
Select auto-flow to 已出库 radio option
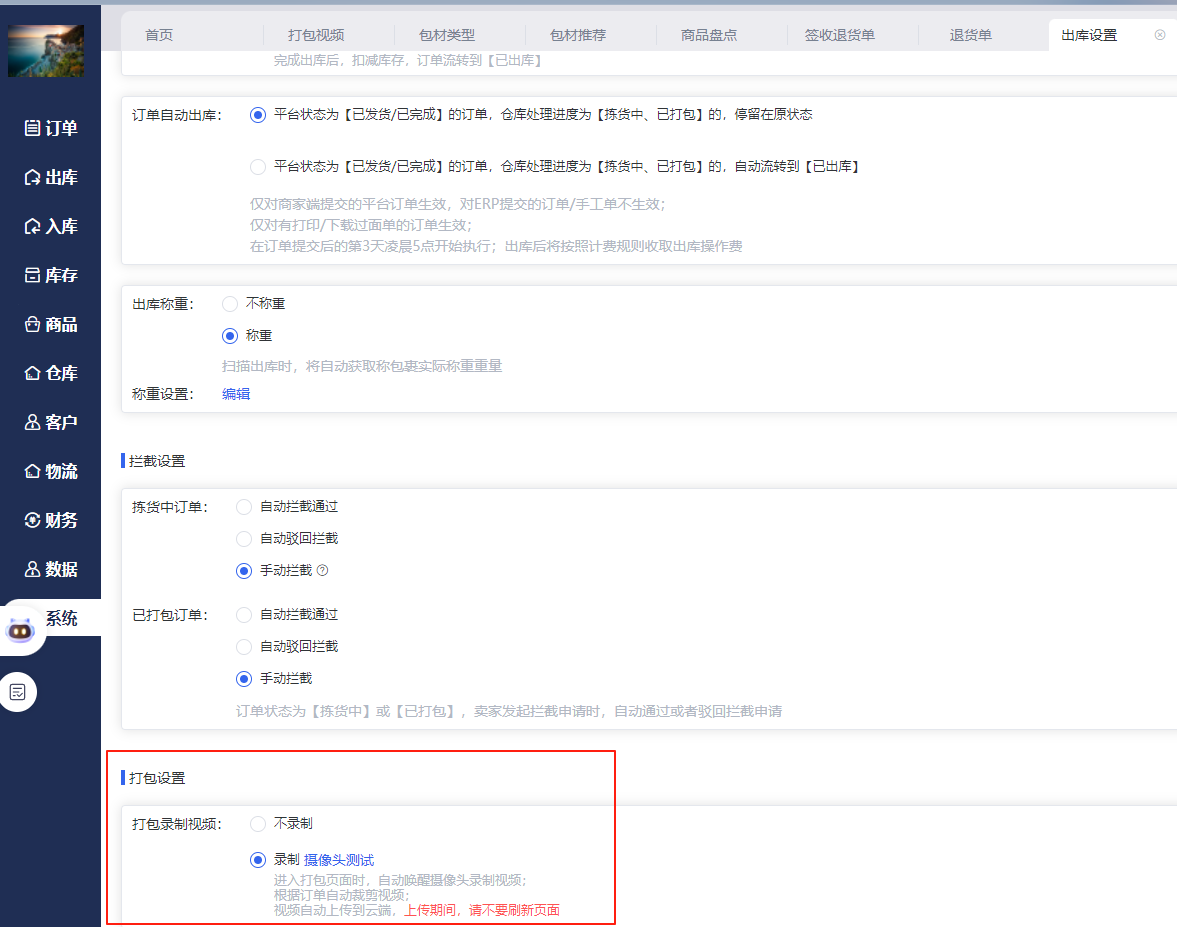pos(258,167)
